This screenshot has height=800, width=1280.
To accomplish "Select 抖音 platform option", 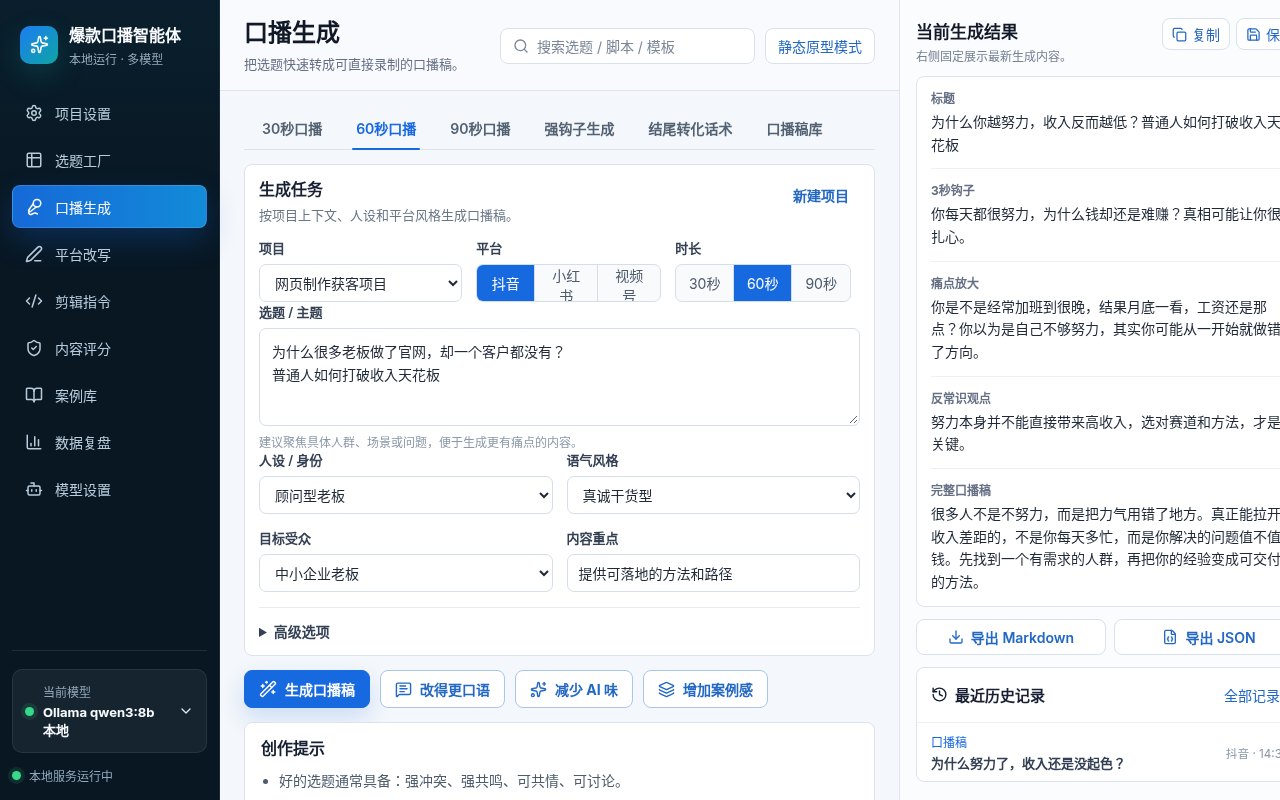I will click(506, 283).
